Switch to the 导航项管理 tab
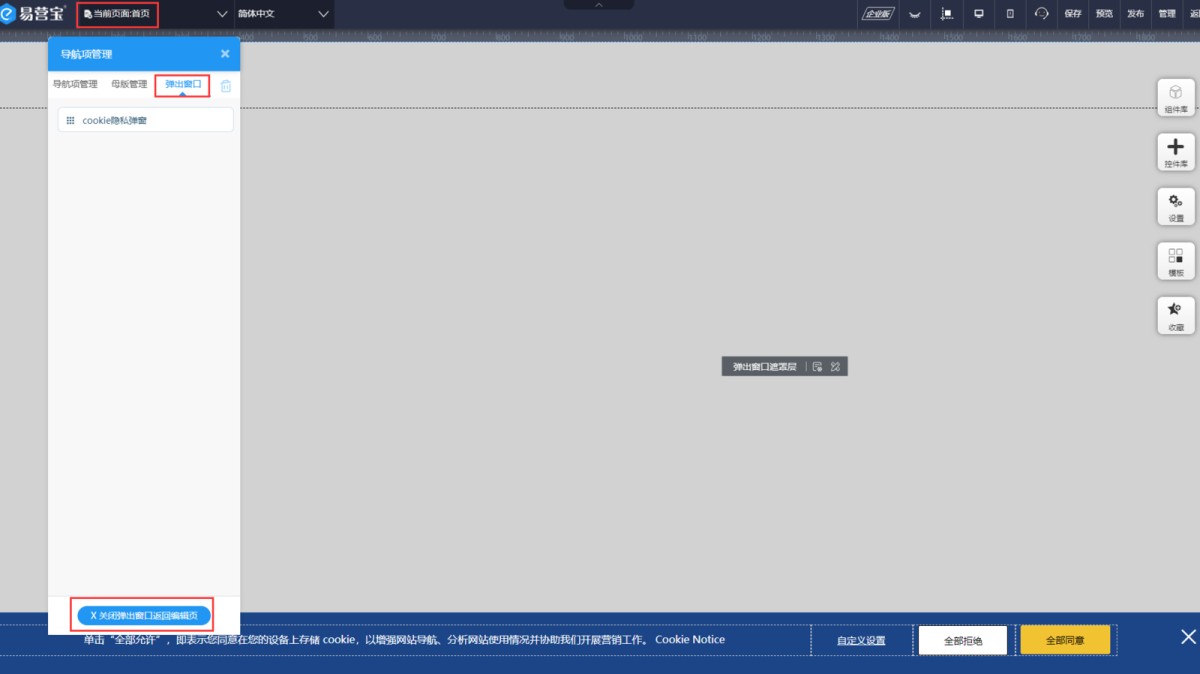This screenshot has height=674, width=1200. (75, 84)
